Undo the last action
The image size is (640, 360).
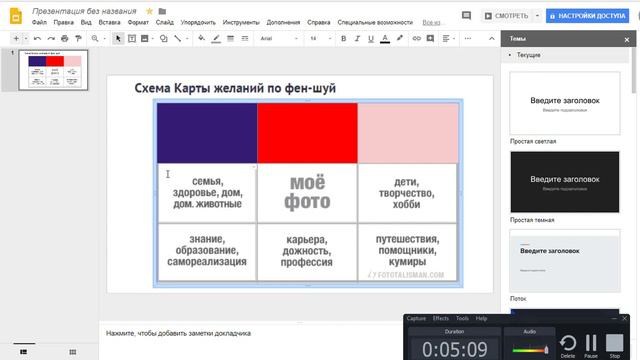(x=37, y=38)
